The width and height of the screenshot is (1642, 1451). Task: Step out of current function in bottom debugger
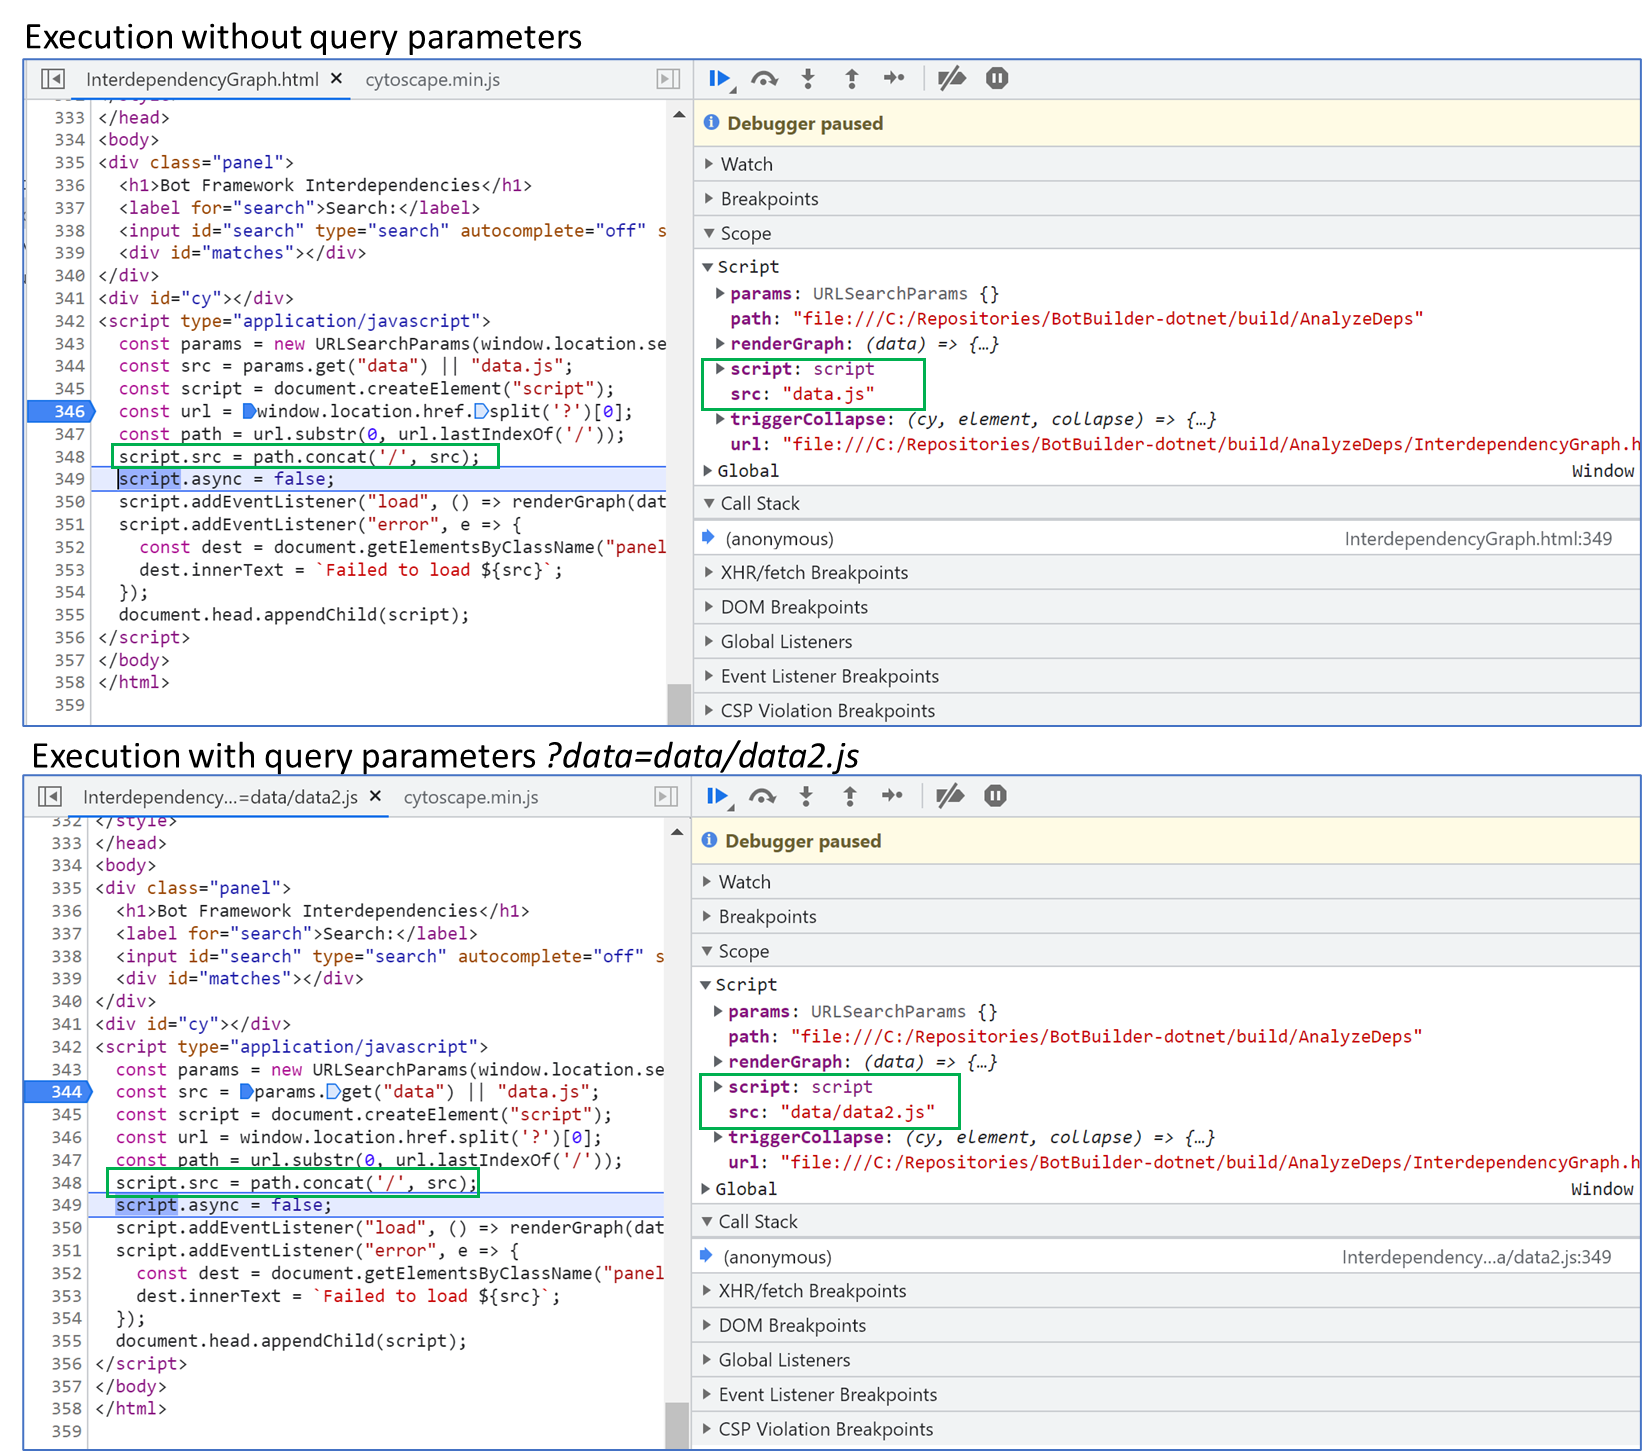click(x=850, y=797)
